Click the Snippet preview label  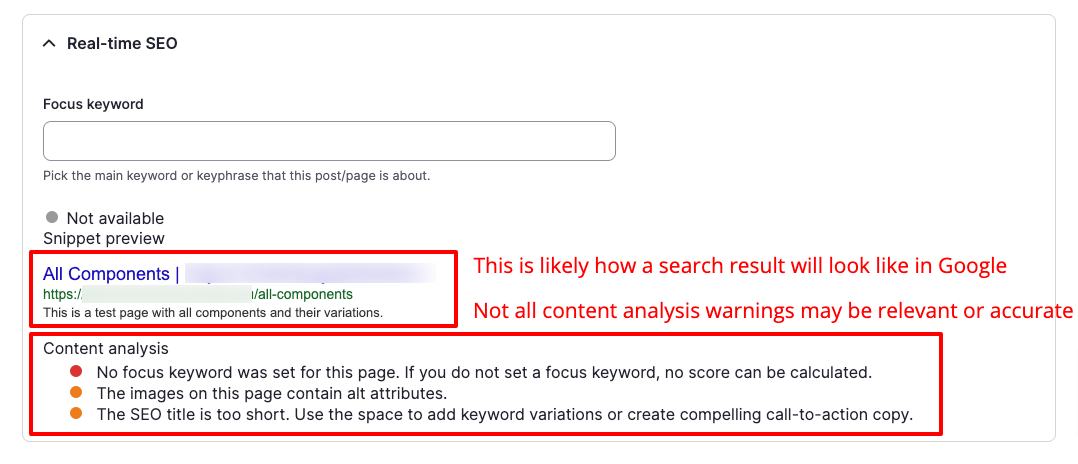(x=103, y=238)
